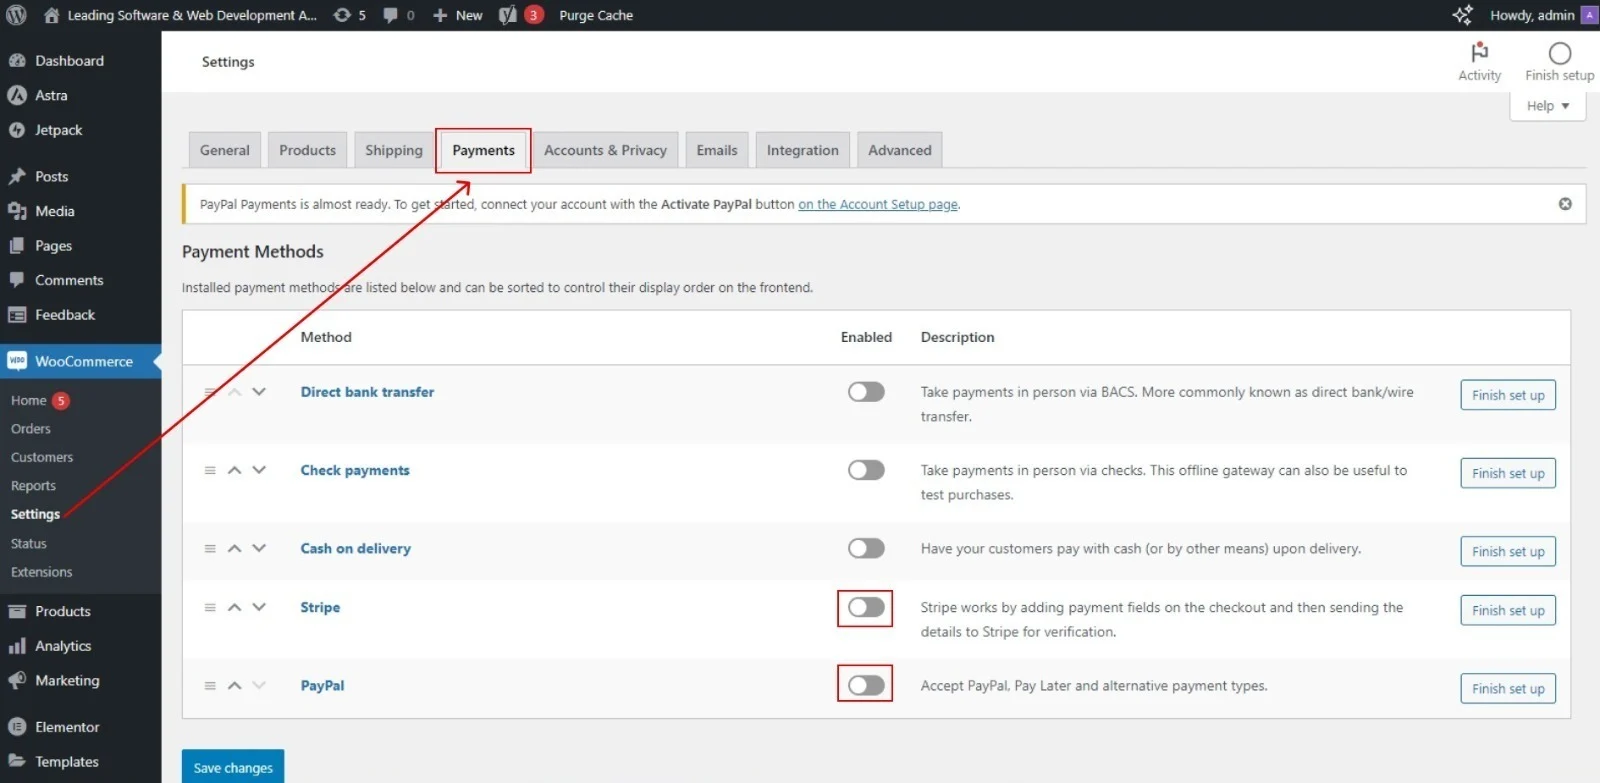1600x783 pixels.
Task: Move Stripe up in the list
Action: [234, 607]
